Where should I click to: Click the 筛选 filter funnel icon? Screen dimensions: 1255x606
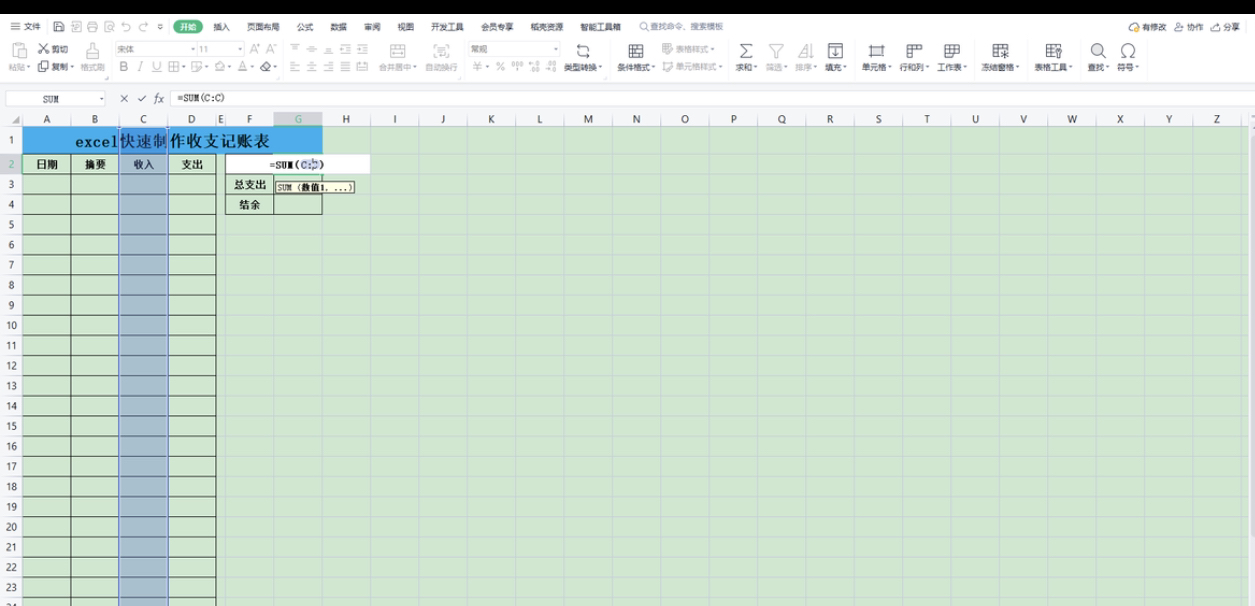pos(776,50)
